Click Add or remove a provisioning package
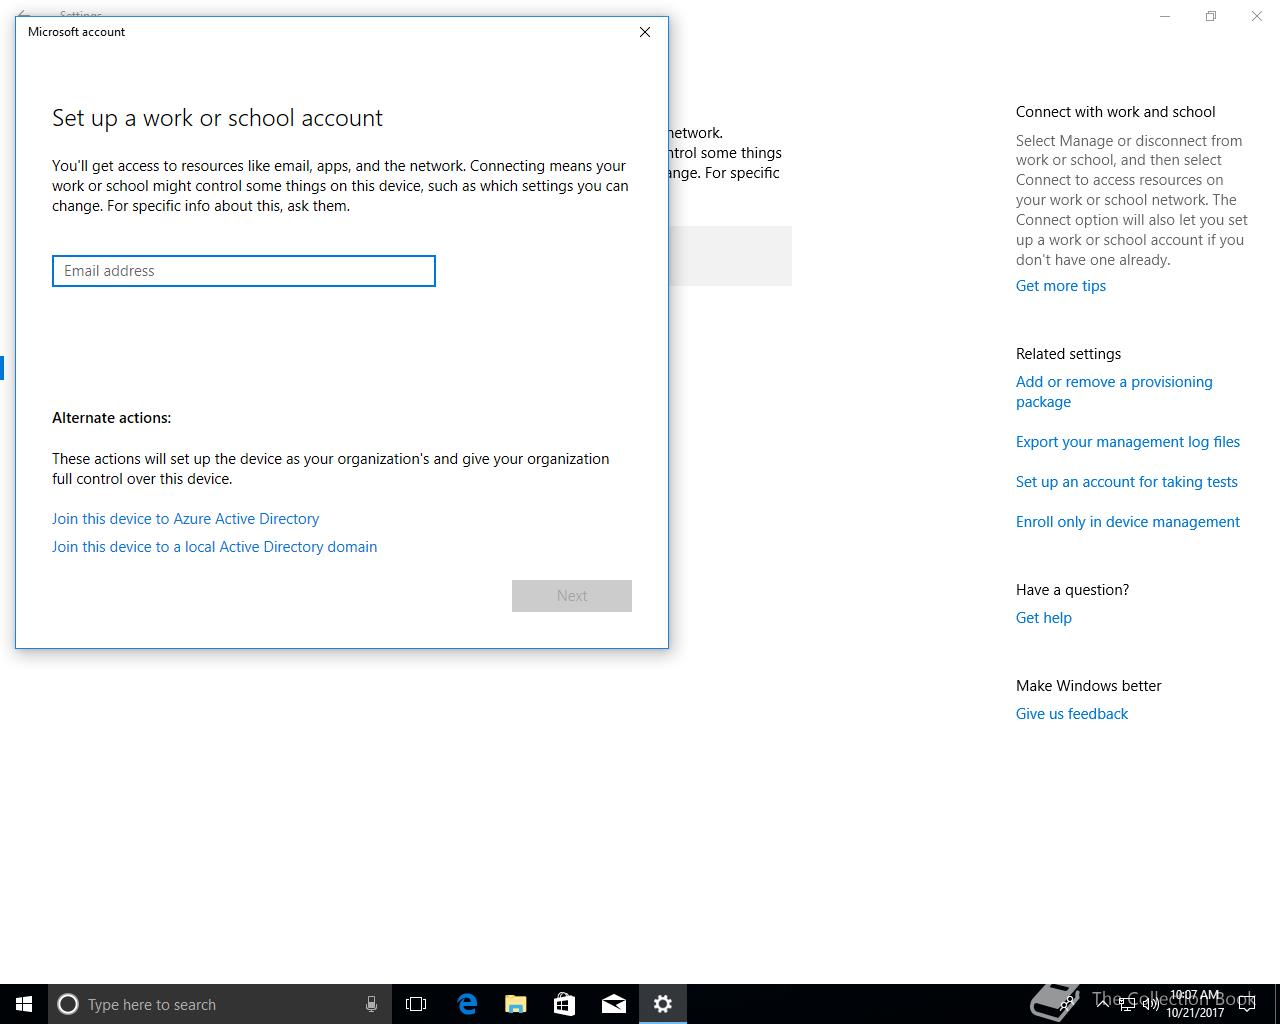The width and height of the screenshot is (1280, 1024). (1114, 392)
